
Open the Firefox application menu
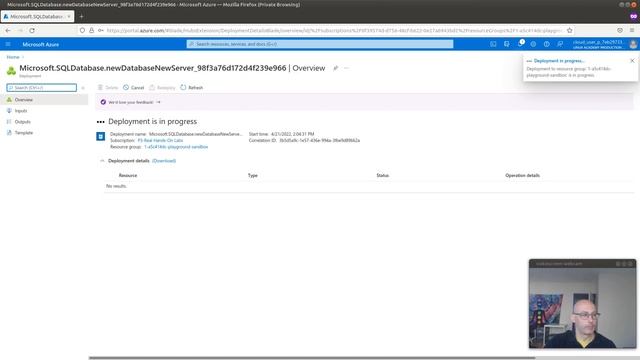(632, 31)
